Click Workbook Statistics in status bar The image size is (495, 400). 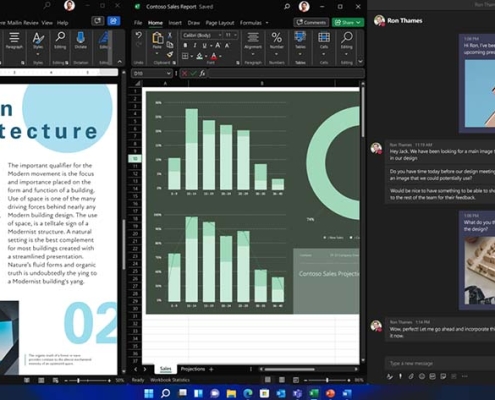point(170,380)
